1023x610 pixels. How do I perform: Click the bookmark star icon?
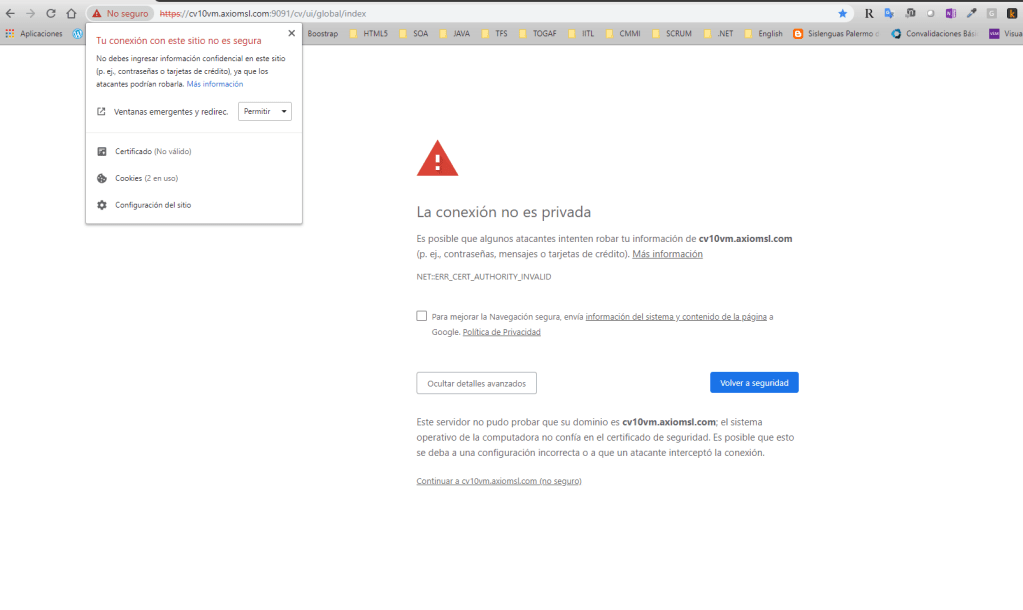[x=842, y=13]
